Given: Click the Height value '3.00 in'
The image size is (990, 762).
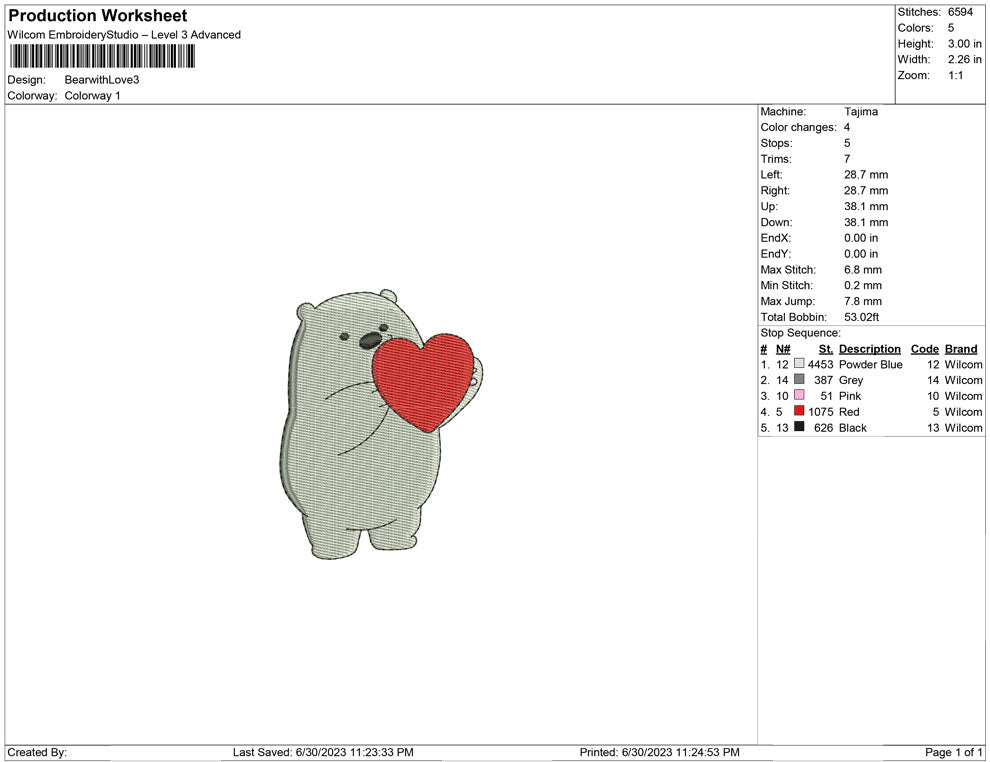Looking at the screenshot, I should tap(965, 44).
